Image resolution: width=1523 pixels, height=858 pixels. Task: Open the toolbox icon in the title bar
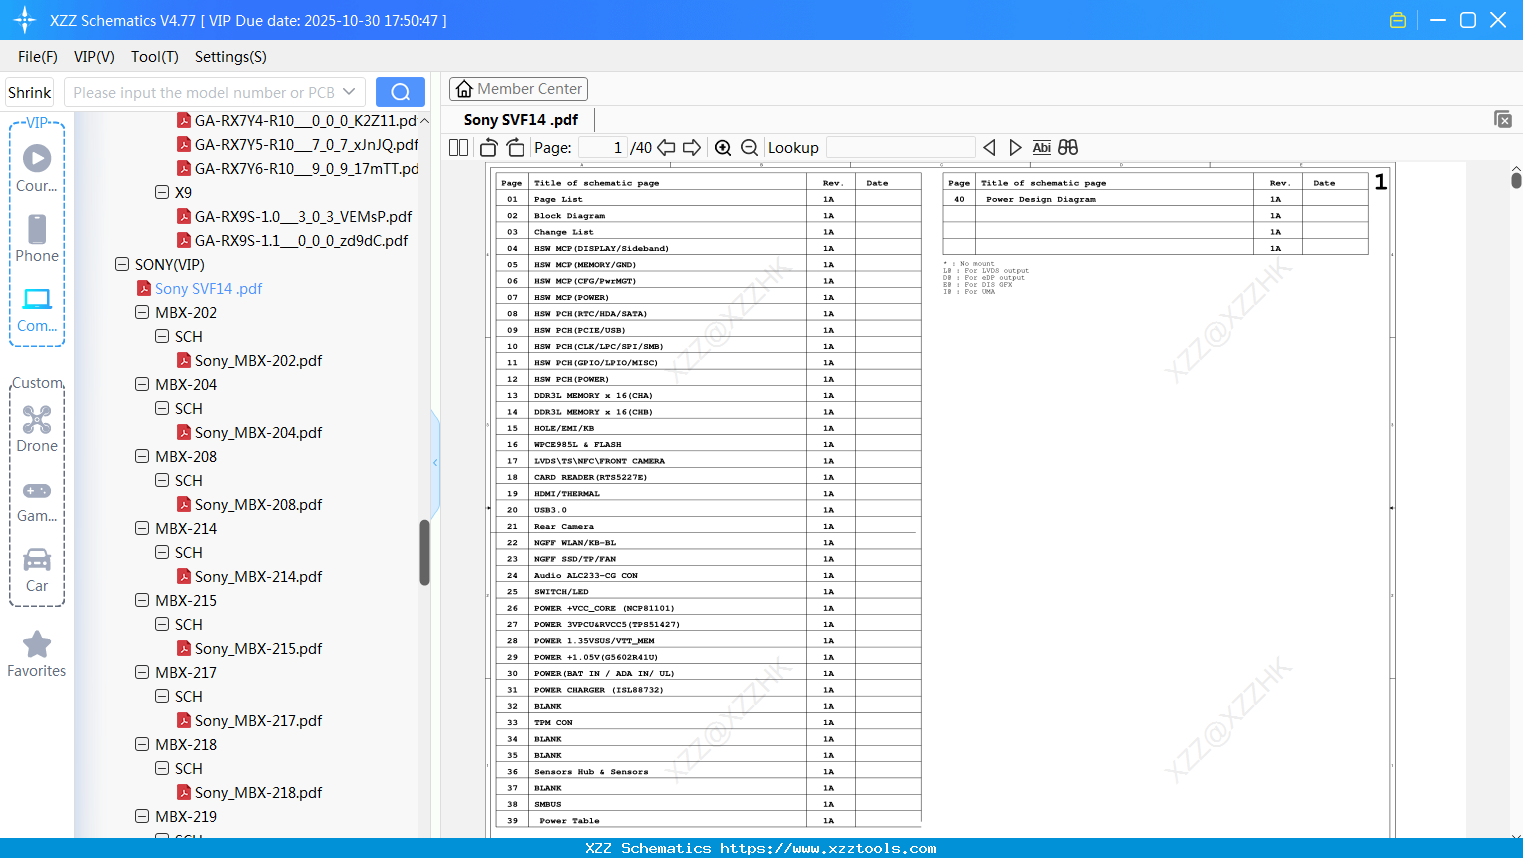(1398, 20)
